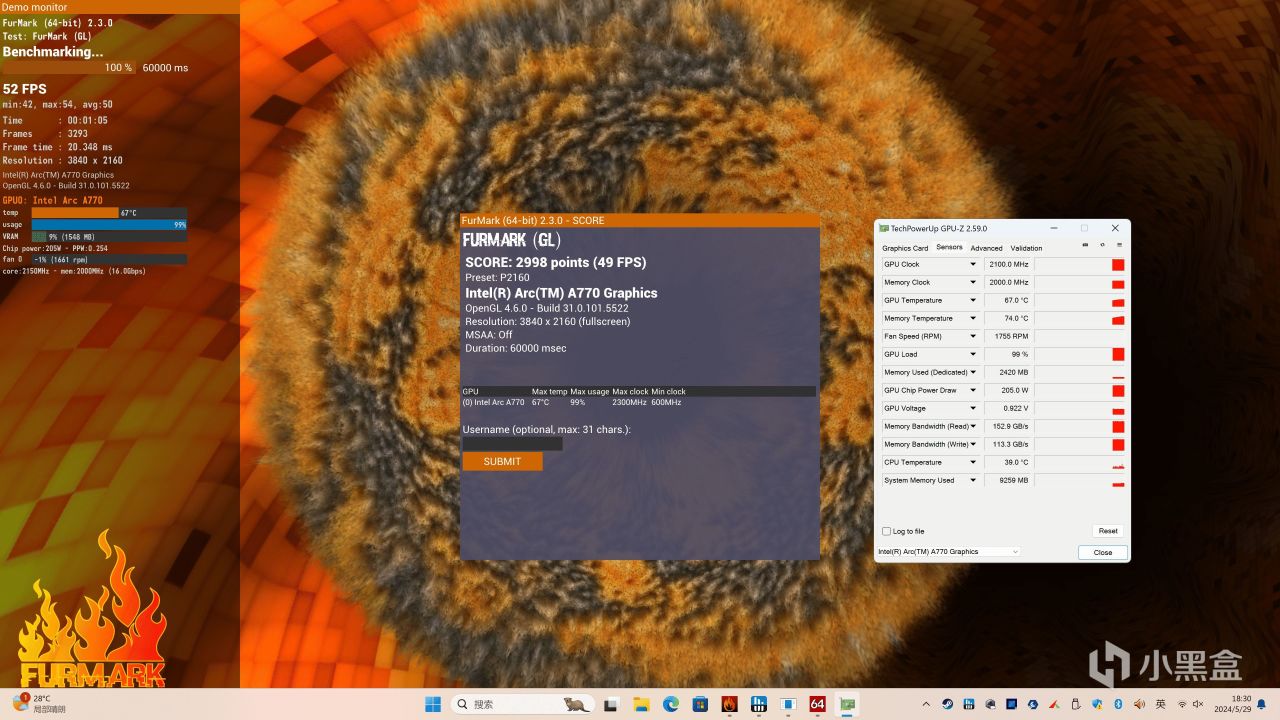Click the System Memory Used value 9259 MB

[1008, 481]
